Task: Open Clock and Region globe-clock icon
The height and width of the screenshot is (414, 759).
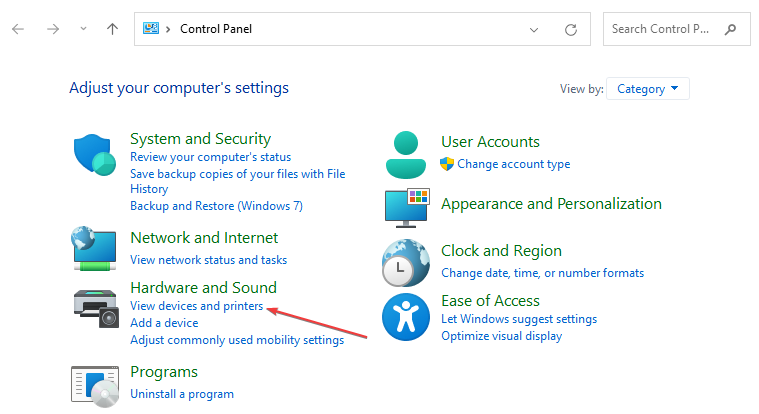Action: tap(406, 263)
